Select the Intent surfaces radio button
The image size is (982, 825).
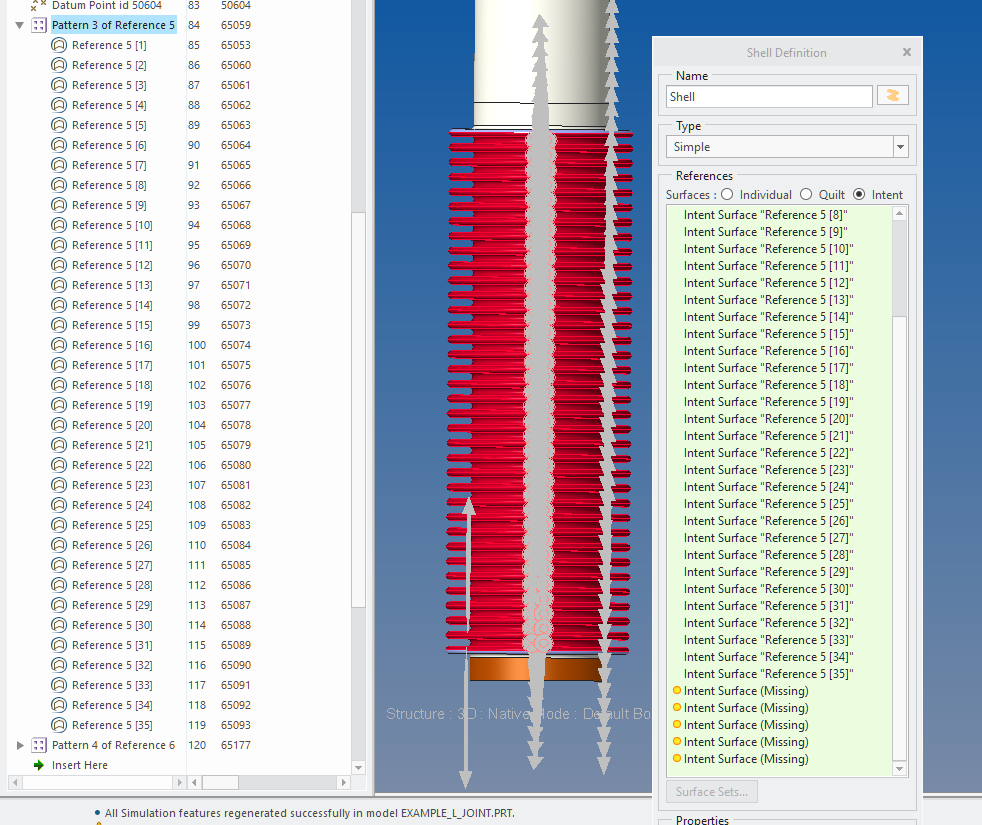pos(858,194)
